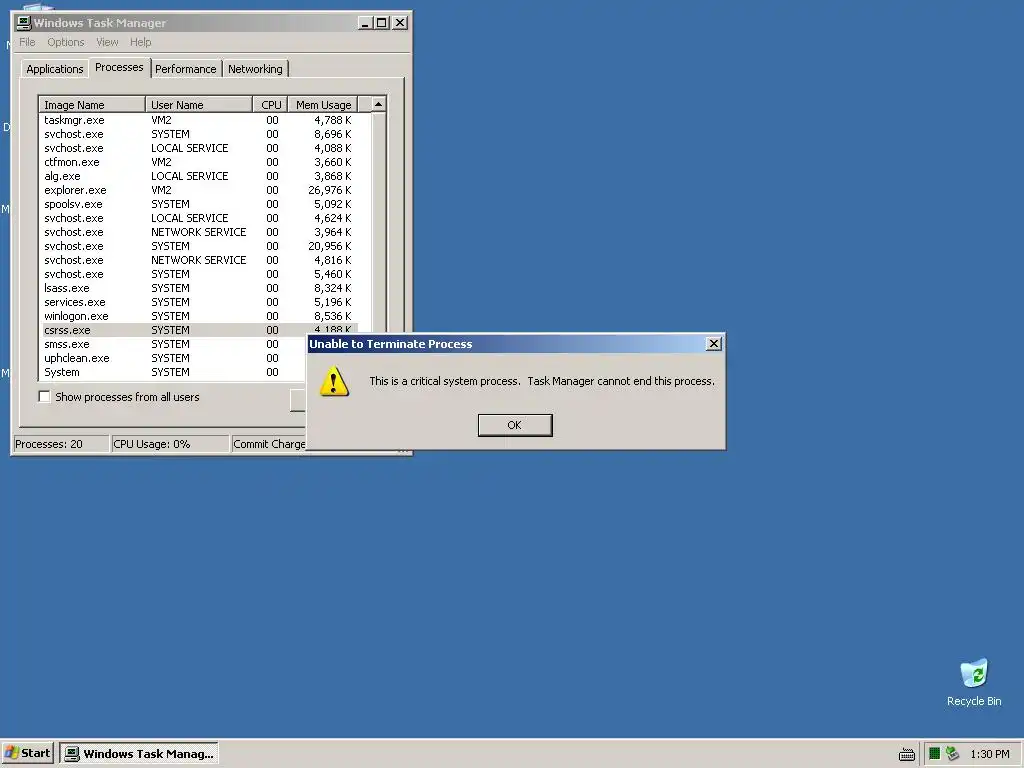Screen dimensions: 1024x768
Task: Close the Unable to Terminate Process dialog
Action: [x=714, y=344]
